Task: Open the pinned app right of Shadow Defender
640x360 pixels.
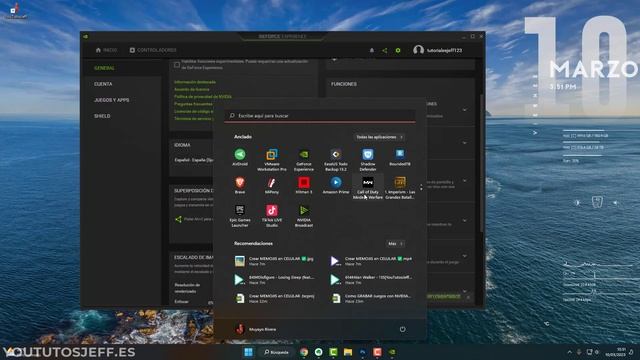Action: (x=400, y=157)
